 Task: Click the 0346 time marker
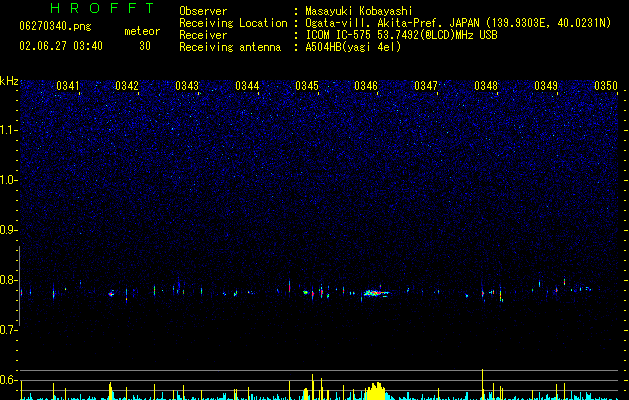(x=366, y=86)
